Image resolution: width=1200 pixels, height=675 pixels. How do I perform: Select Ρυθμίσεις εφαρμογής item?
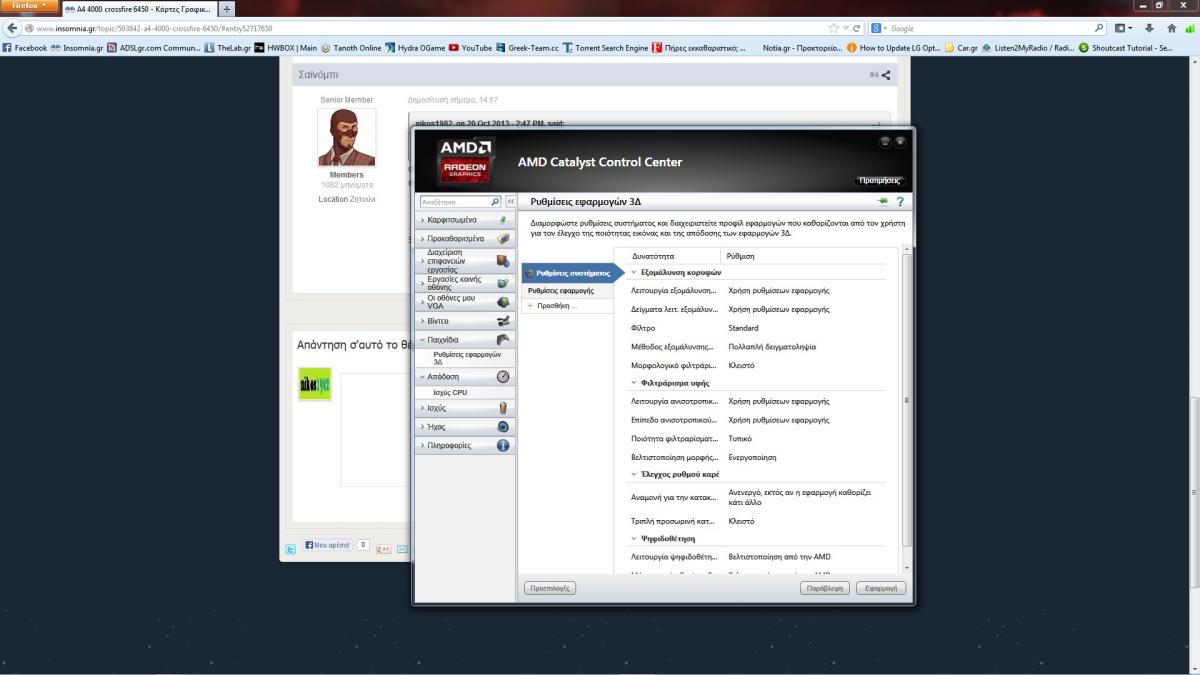[x=561, y=290]
